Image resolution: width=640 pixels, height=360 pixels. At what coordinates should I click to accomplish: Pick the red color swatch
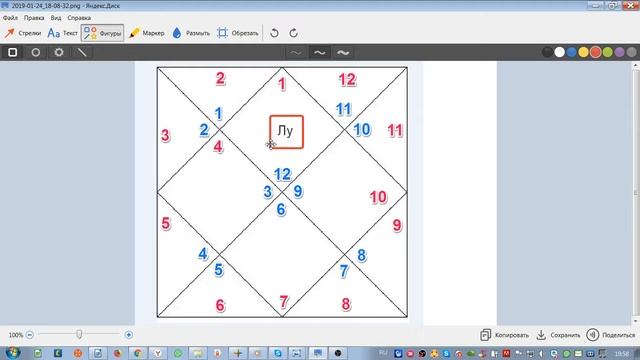tap(596, 52)
